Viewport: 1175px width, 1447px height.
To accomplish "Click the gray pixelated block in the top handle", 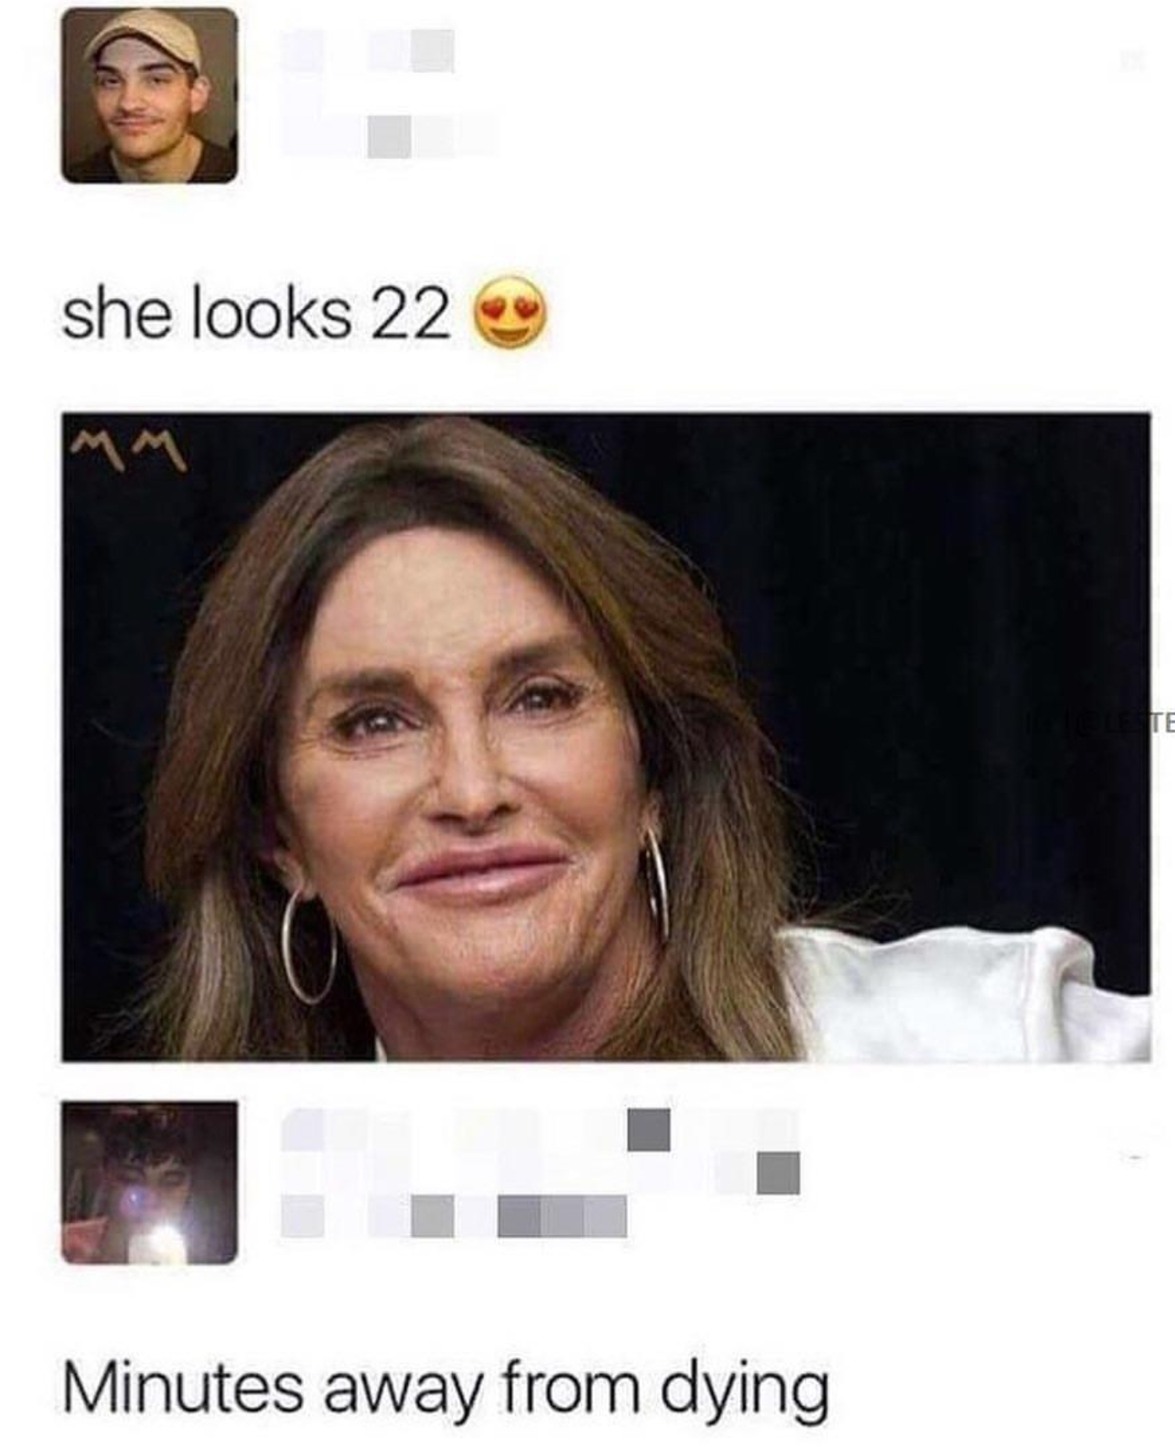I will 388,136.
